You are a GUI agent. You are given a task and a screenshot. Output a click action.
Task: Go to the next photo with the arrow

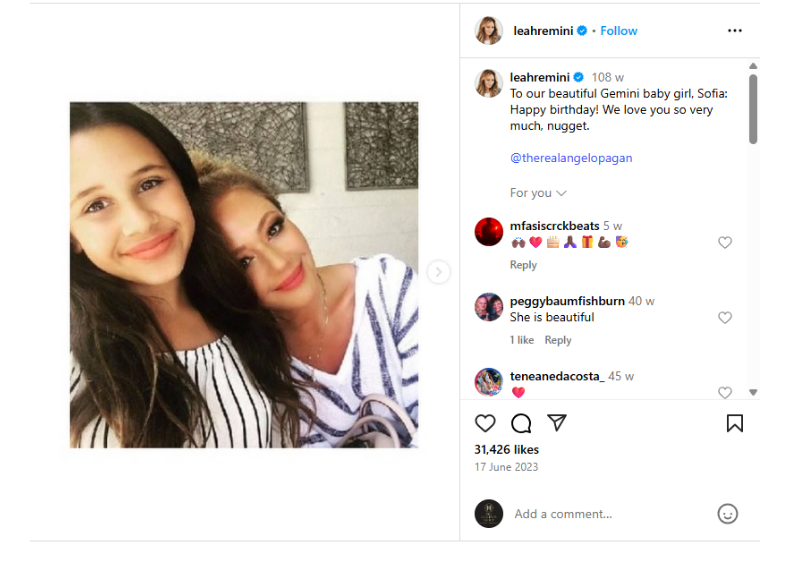(439, 272)
